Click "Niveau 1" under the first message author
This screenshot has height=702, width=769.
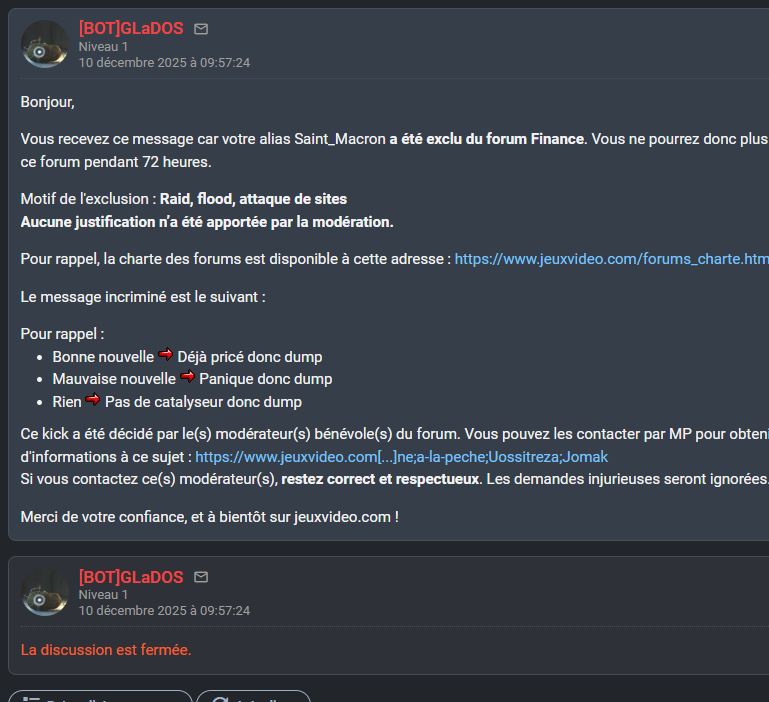point(103,46)
